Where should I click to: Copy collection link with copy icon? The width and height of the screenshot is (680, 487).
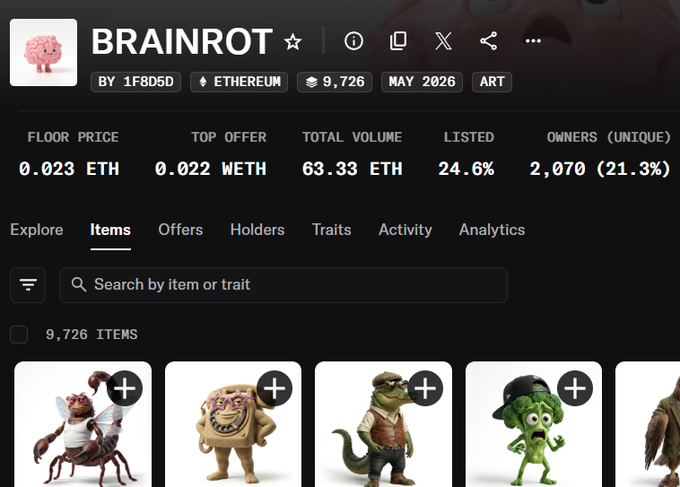[398, 41]
